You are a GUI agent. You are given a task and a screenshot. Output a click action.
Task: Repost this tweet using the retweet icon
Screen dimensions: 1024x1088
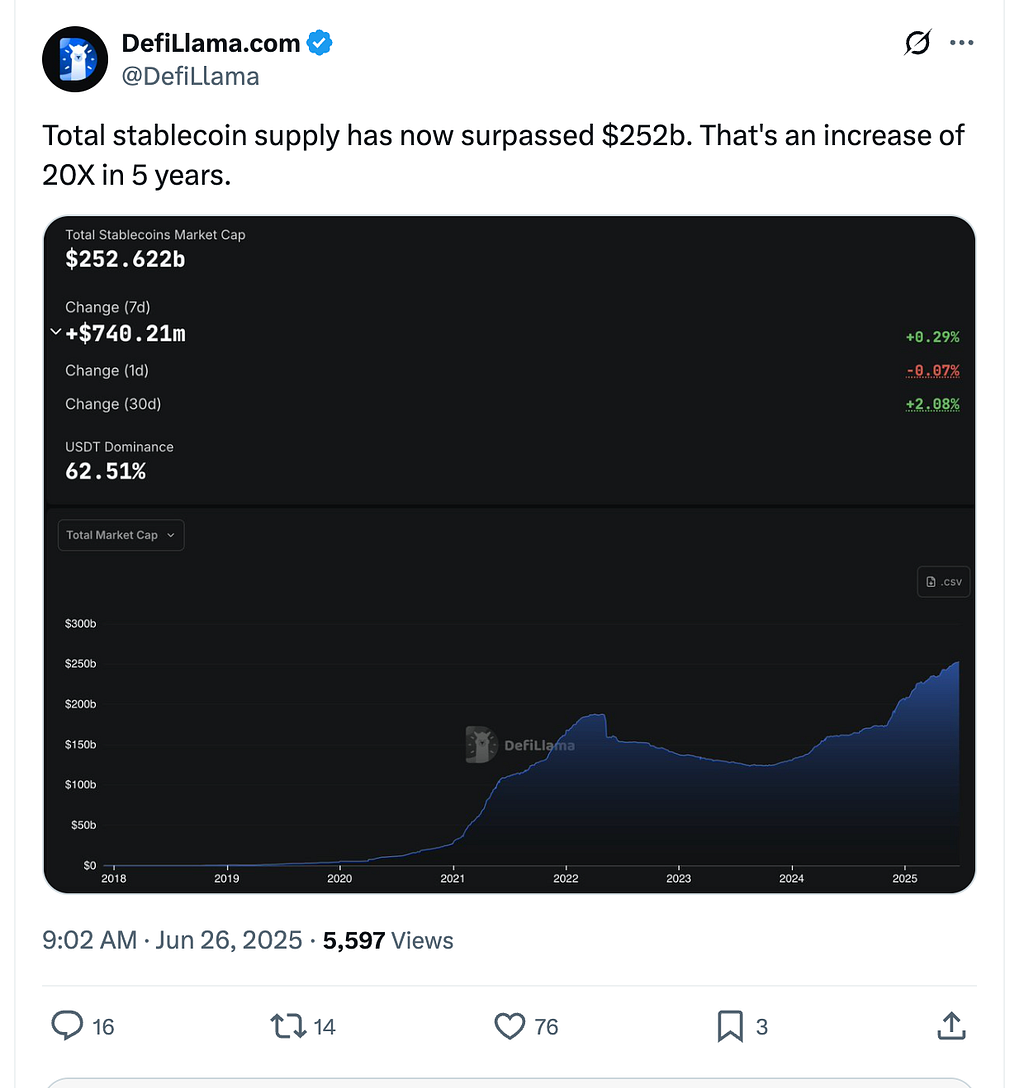coord(288,1026)
